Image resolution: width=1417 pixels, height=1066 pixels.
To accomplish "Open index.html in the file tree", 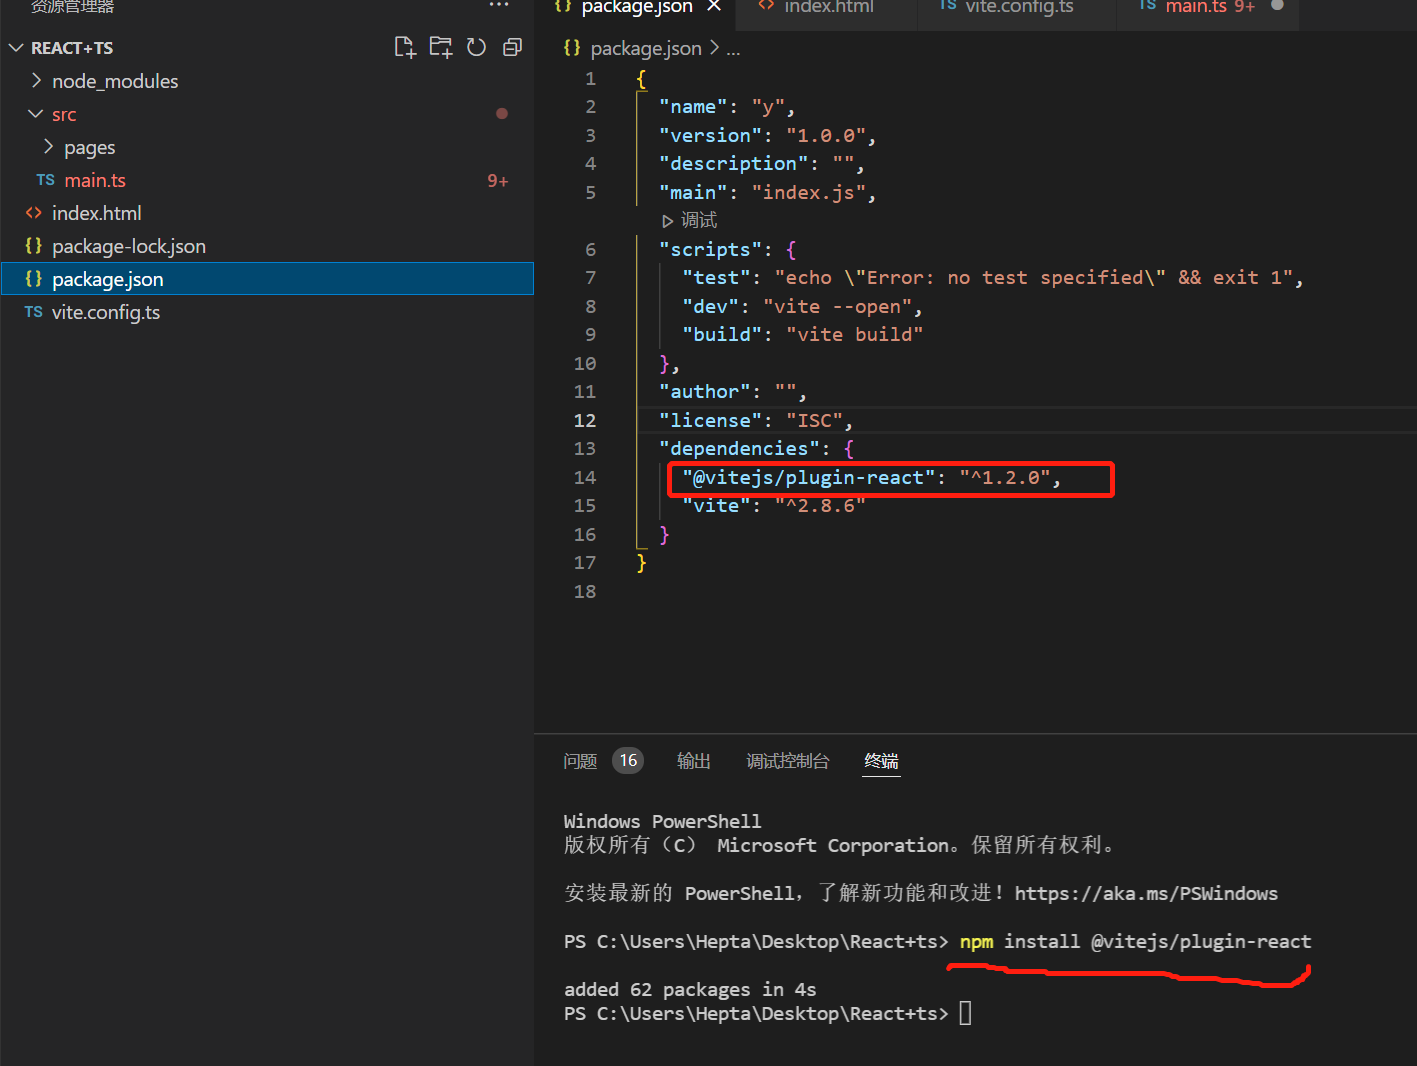I will (x=97, y=213).
